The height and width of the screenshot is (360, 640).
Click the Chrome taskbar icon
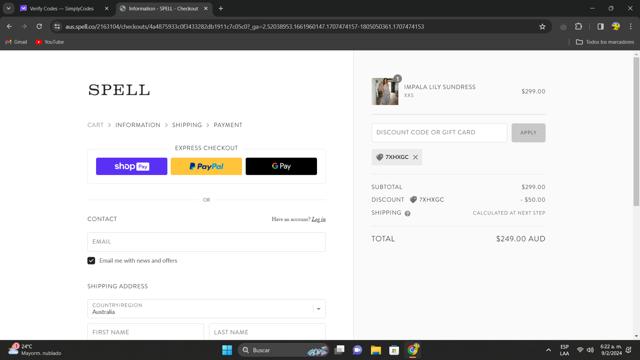[412, 350]
